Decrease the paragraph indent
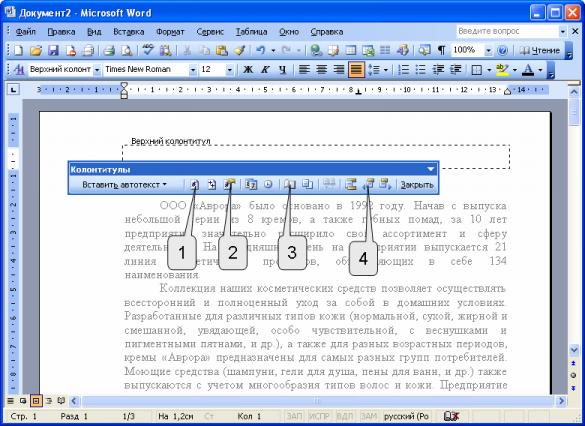Screen dimensions: 585x426 pyautogui.click(x=438, y=70)
